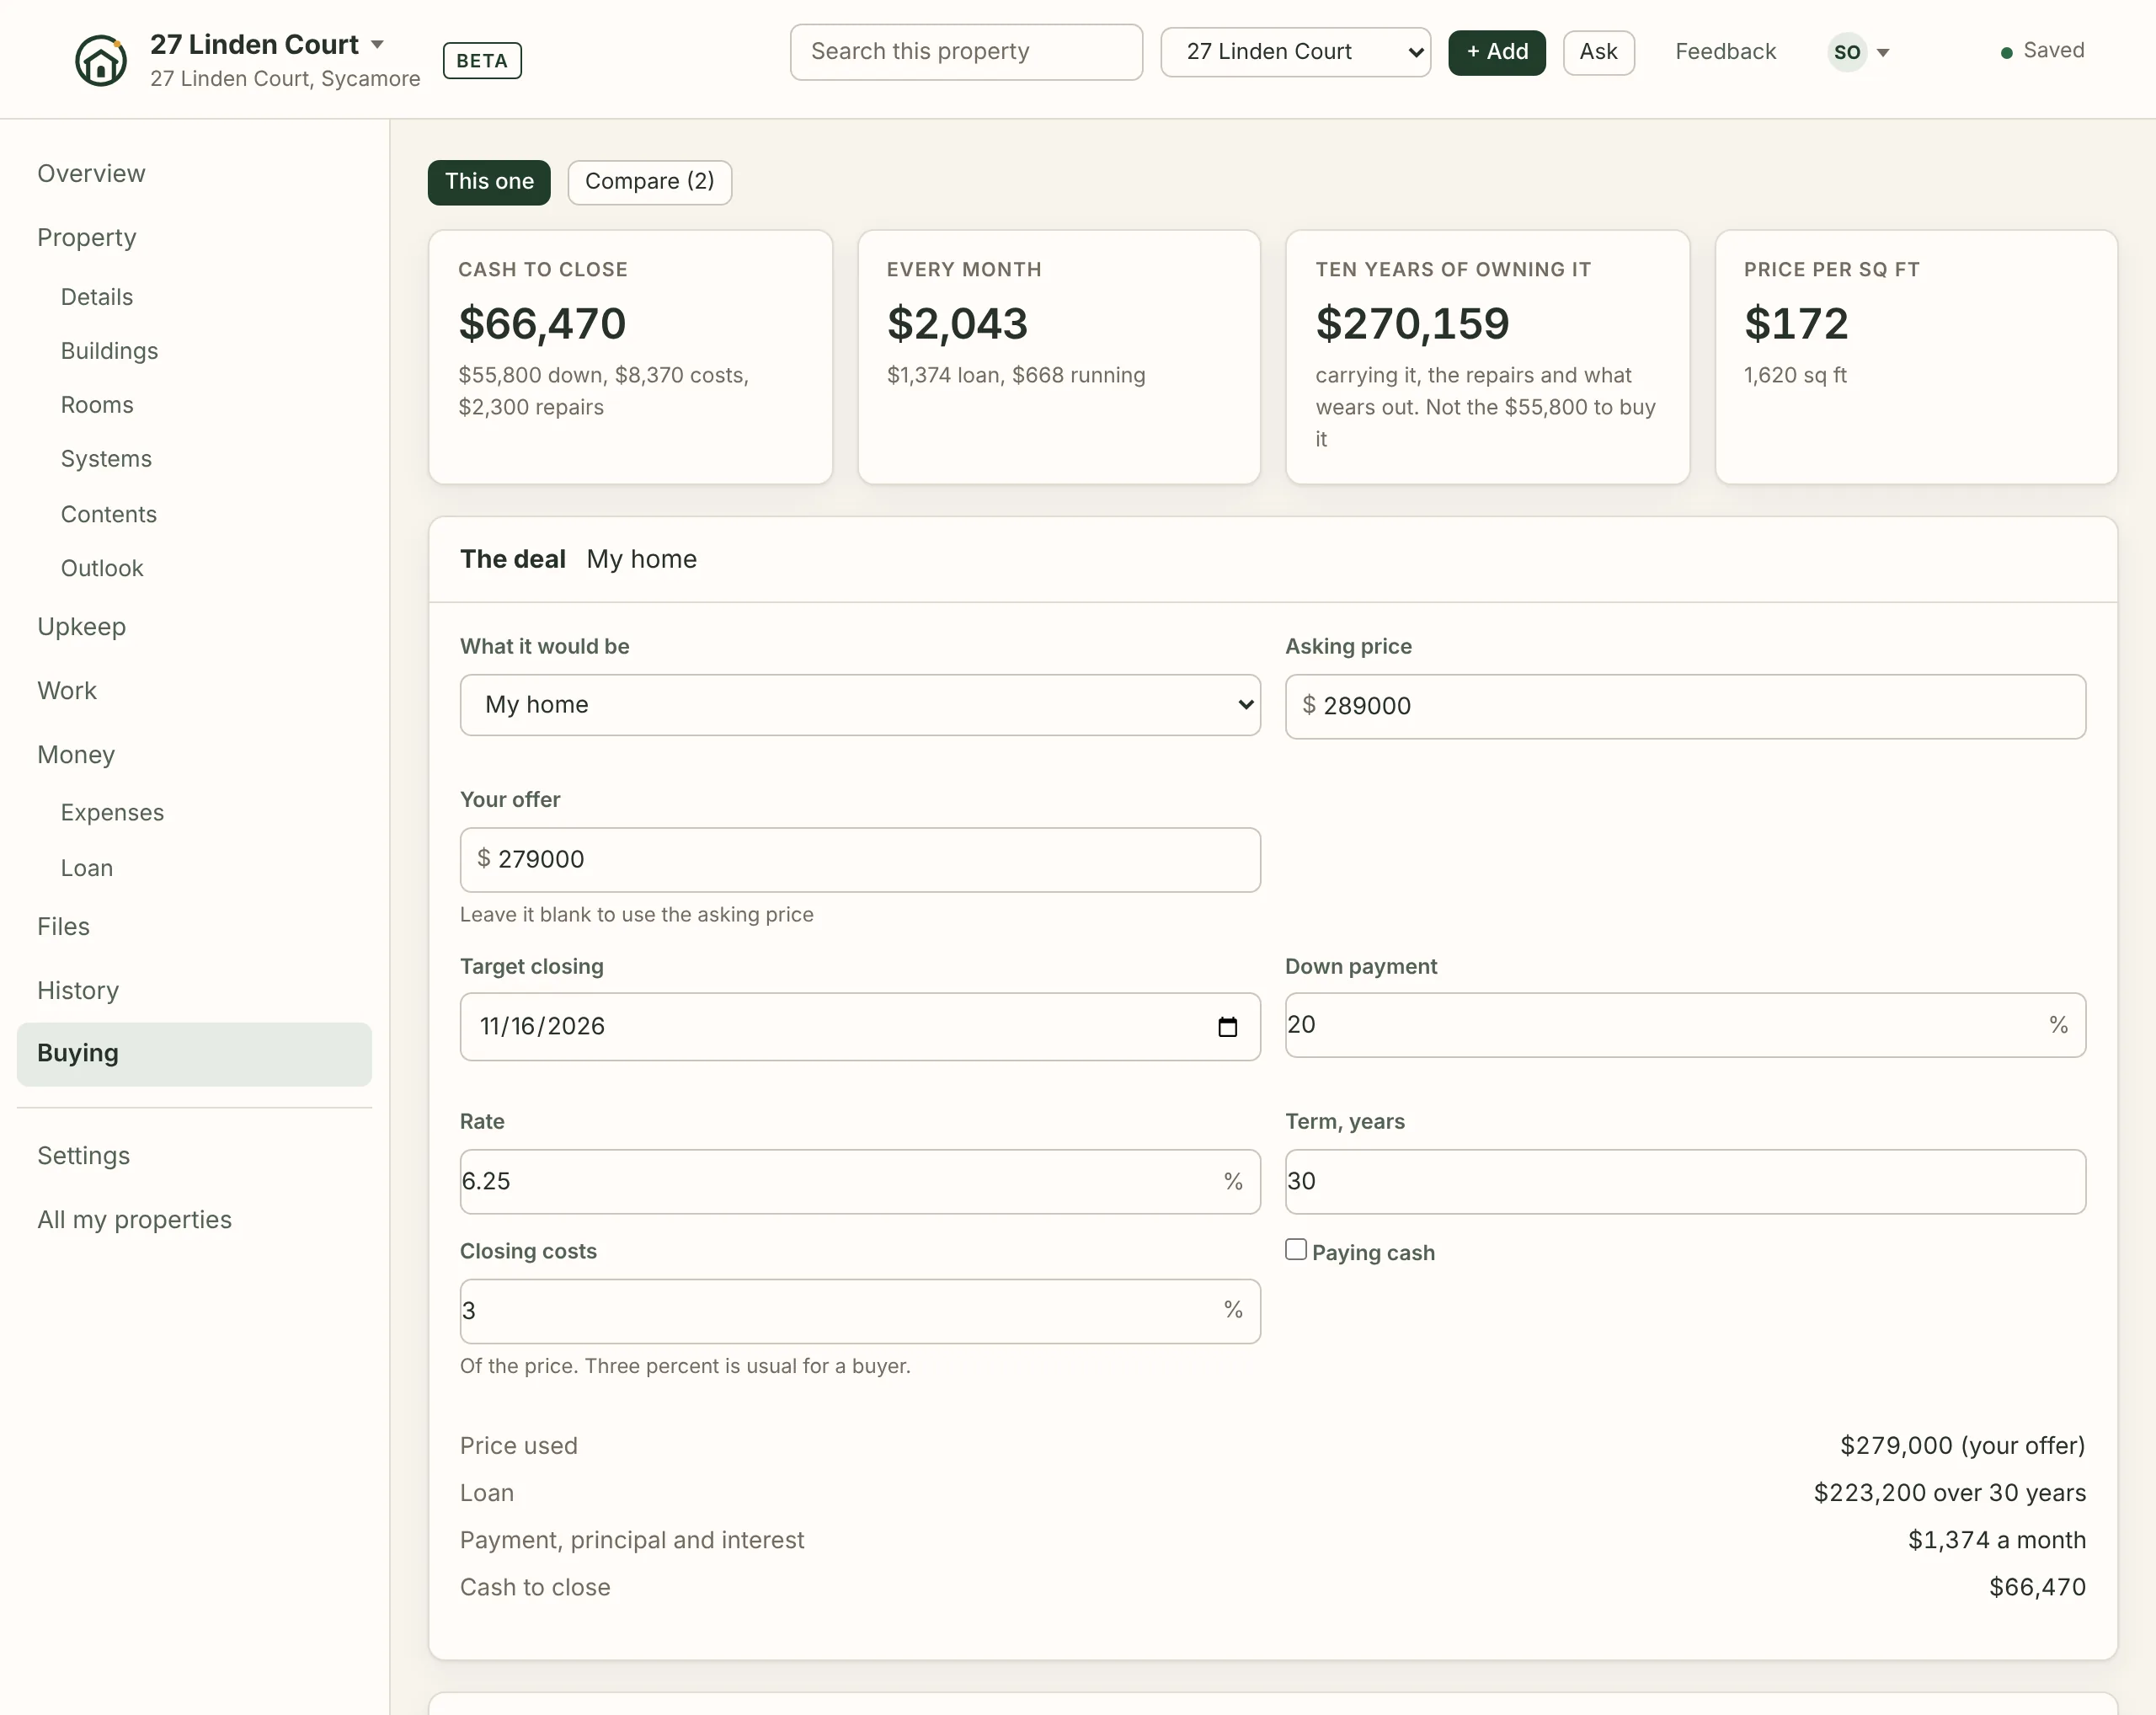
Task: Open the 27 Linden Court property selector
Action: pyautogui.click(x=1295, y=52)
